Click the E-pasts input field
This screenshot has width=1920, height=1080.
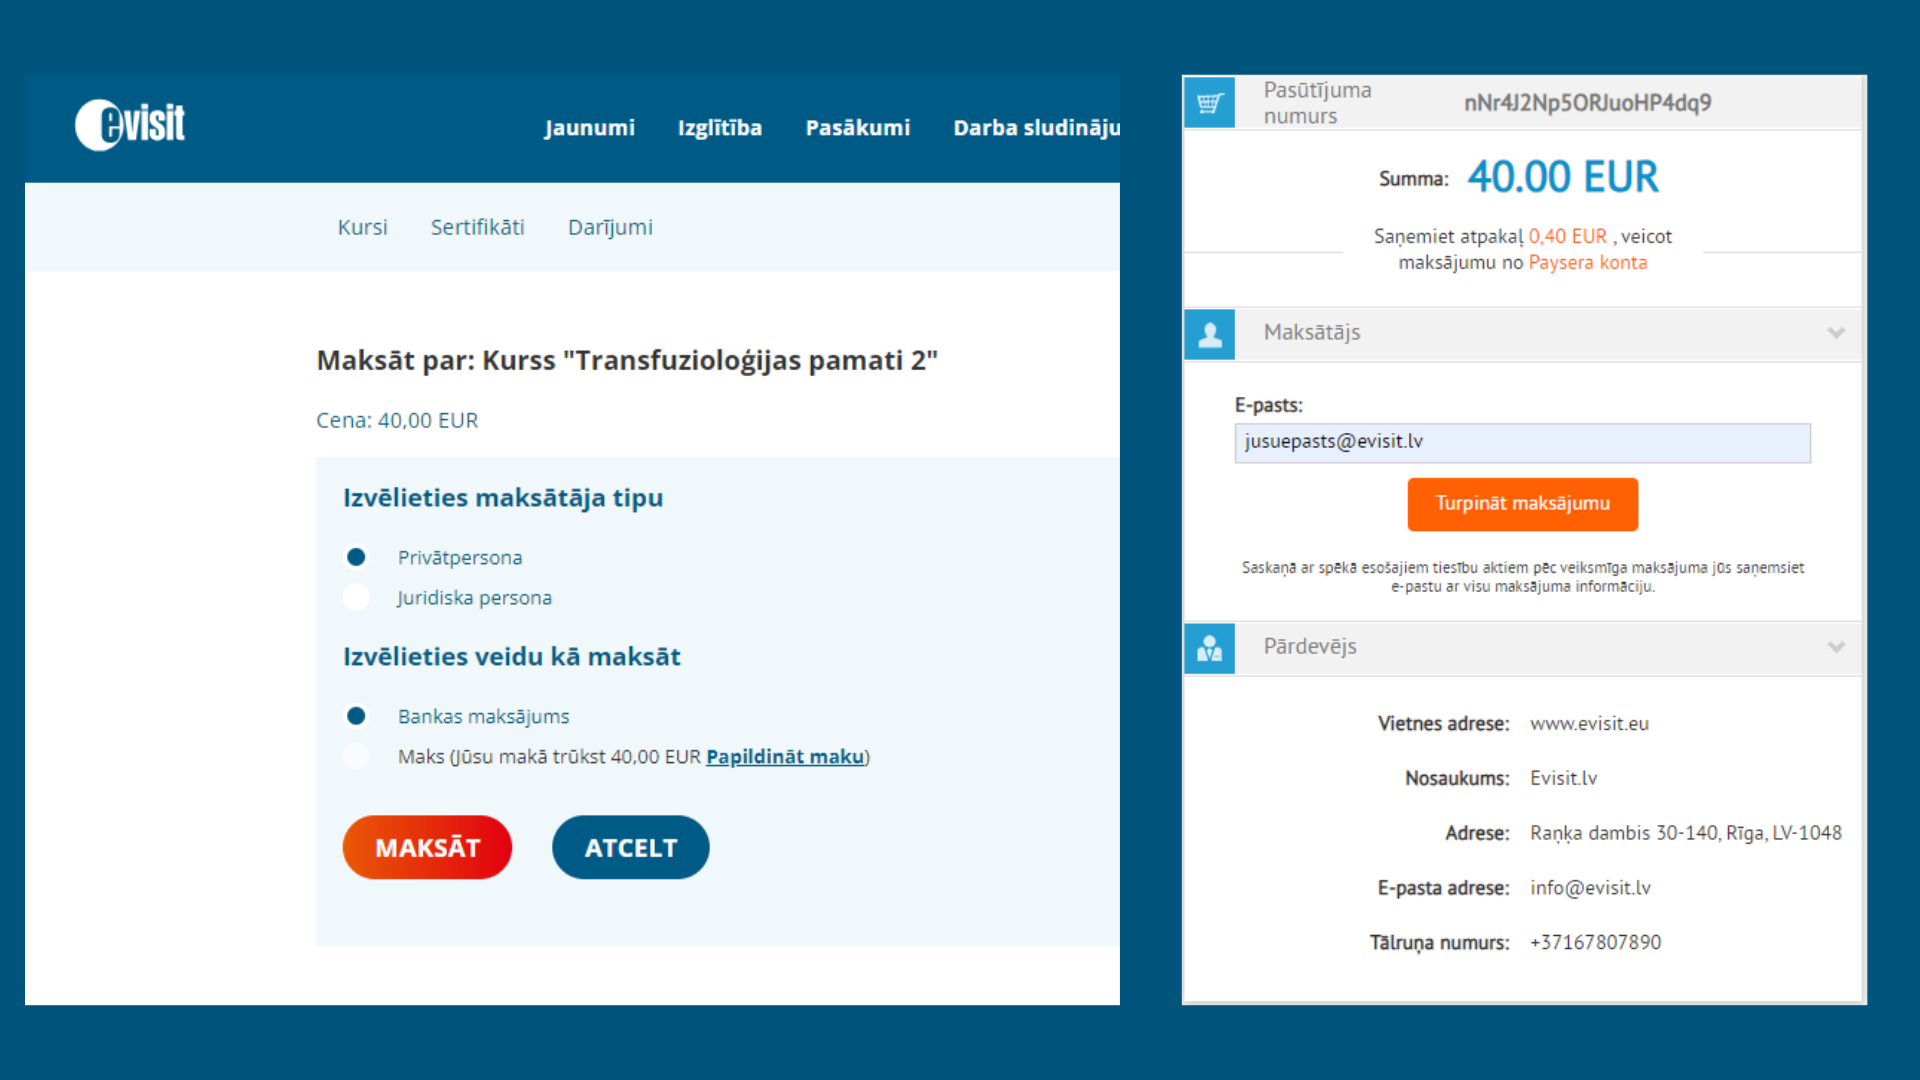[x=1522, y=443]
